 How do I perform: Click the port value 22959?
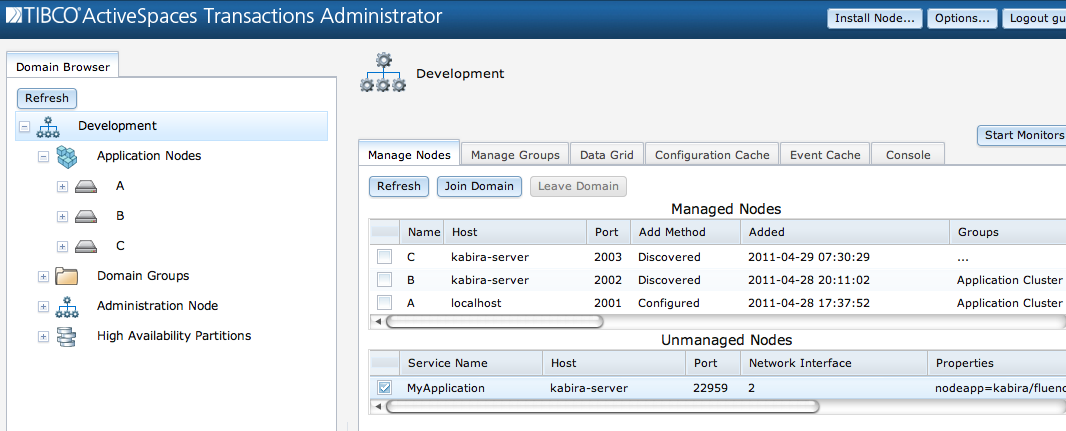[x=710, y=388]
